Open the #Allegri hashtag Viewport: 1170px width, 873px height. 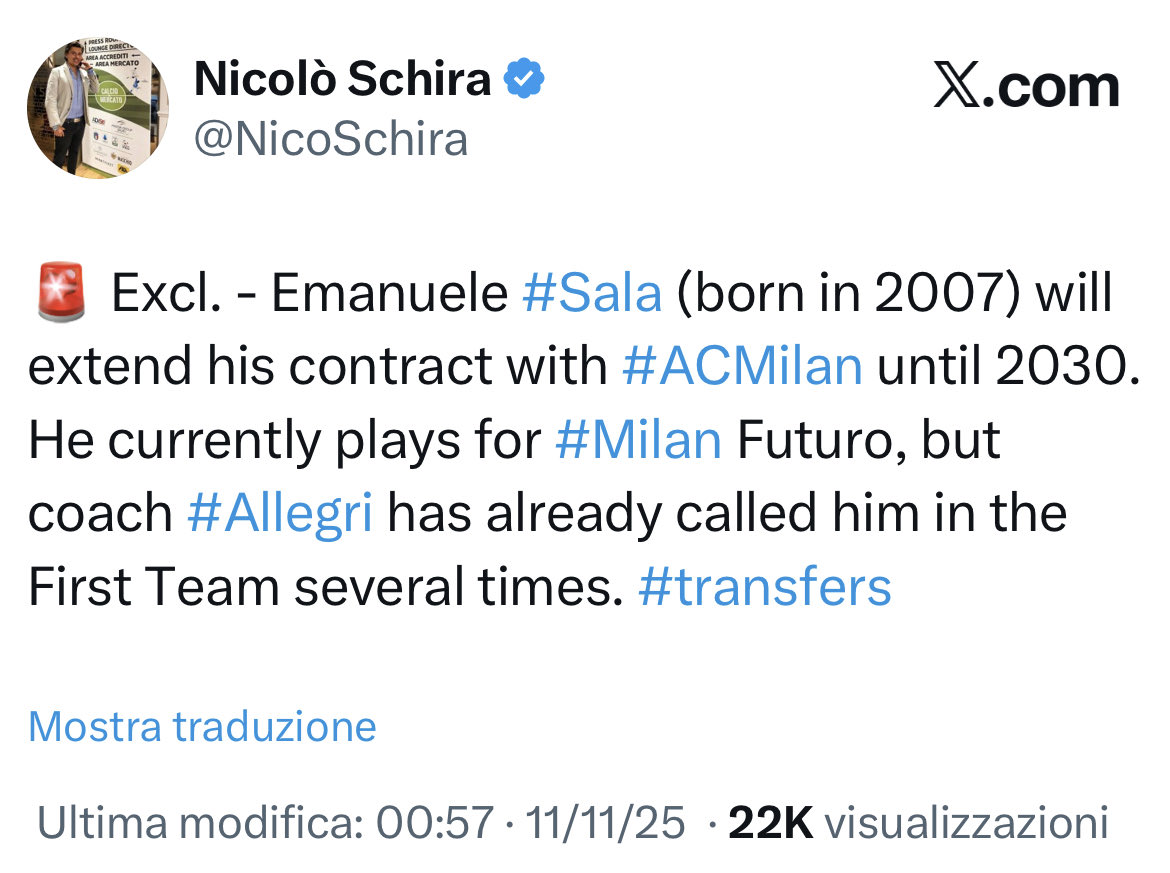pyautogui.click(x=280, y=514)
